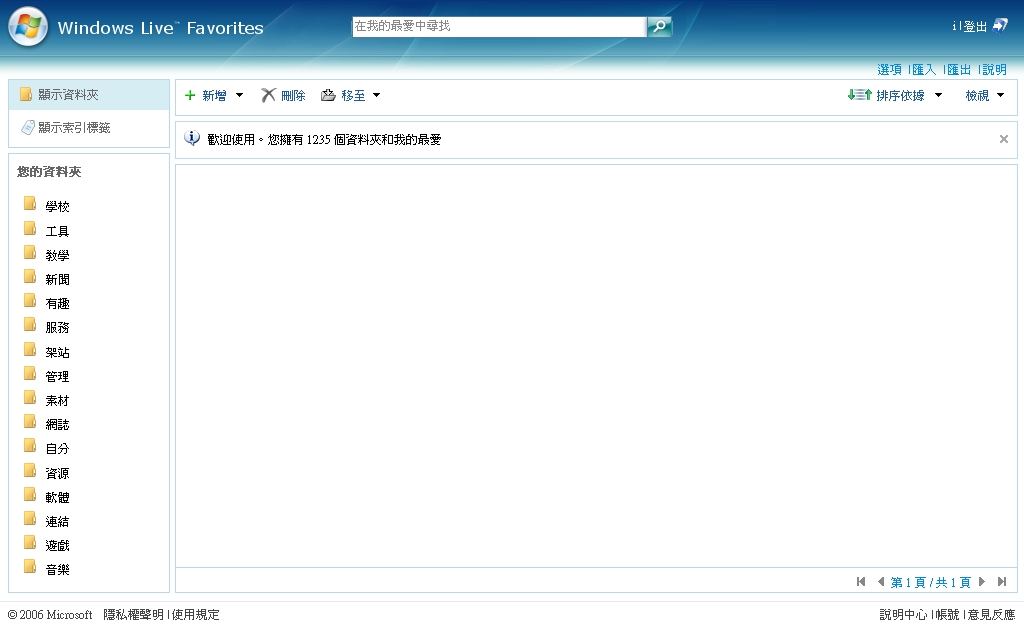Click the folder icon next to 網誌
1024x632 pixels.
tap(30, 422)
